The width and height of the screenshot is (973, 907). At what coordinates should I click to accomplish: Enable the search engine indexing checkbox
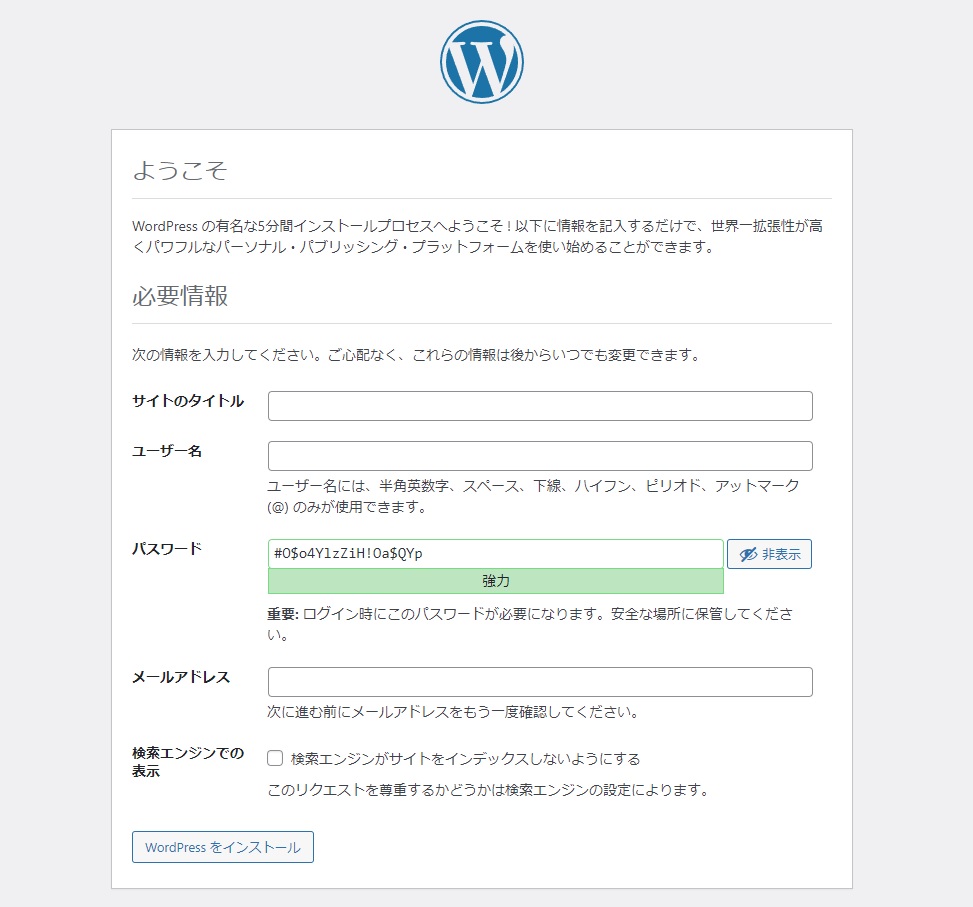click(276, 758)
